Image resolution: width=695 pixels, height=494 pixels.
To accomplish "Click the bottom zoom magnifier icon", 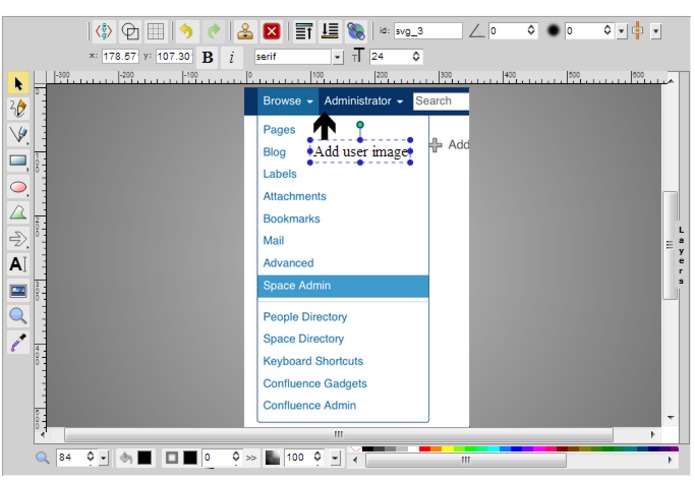I will pos(43,457).
